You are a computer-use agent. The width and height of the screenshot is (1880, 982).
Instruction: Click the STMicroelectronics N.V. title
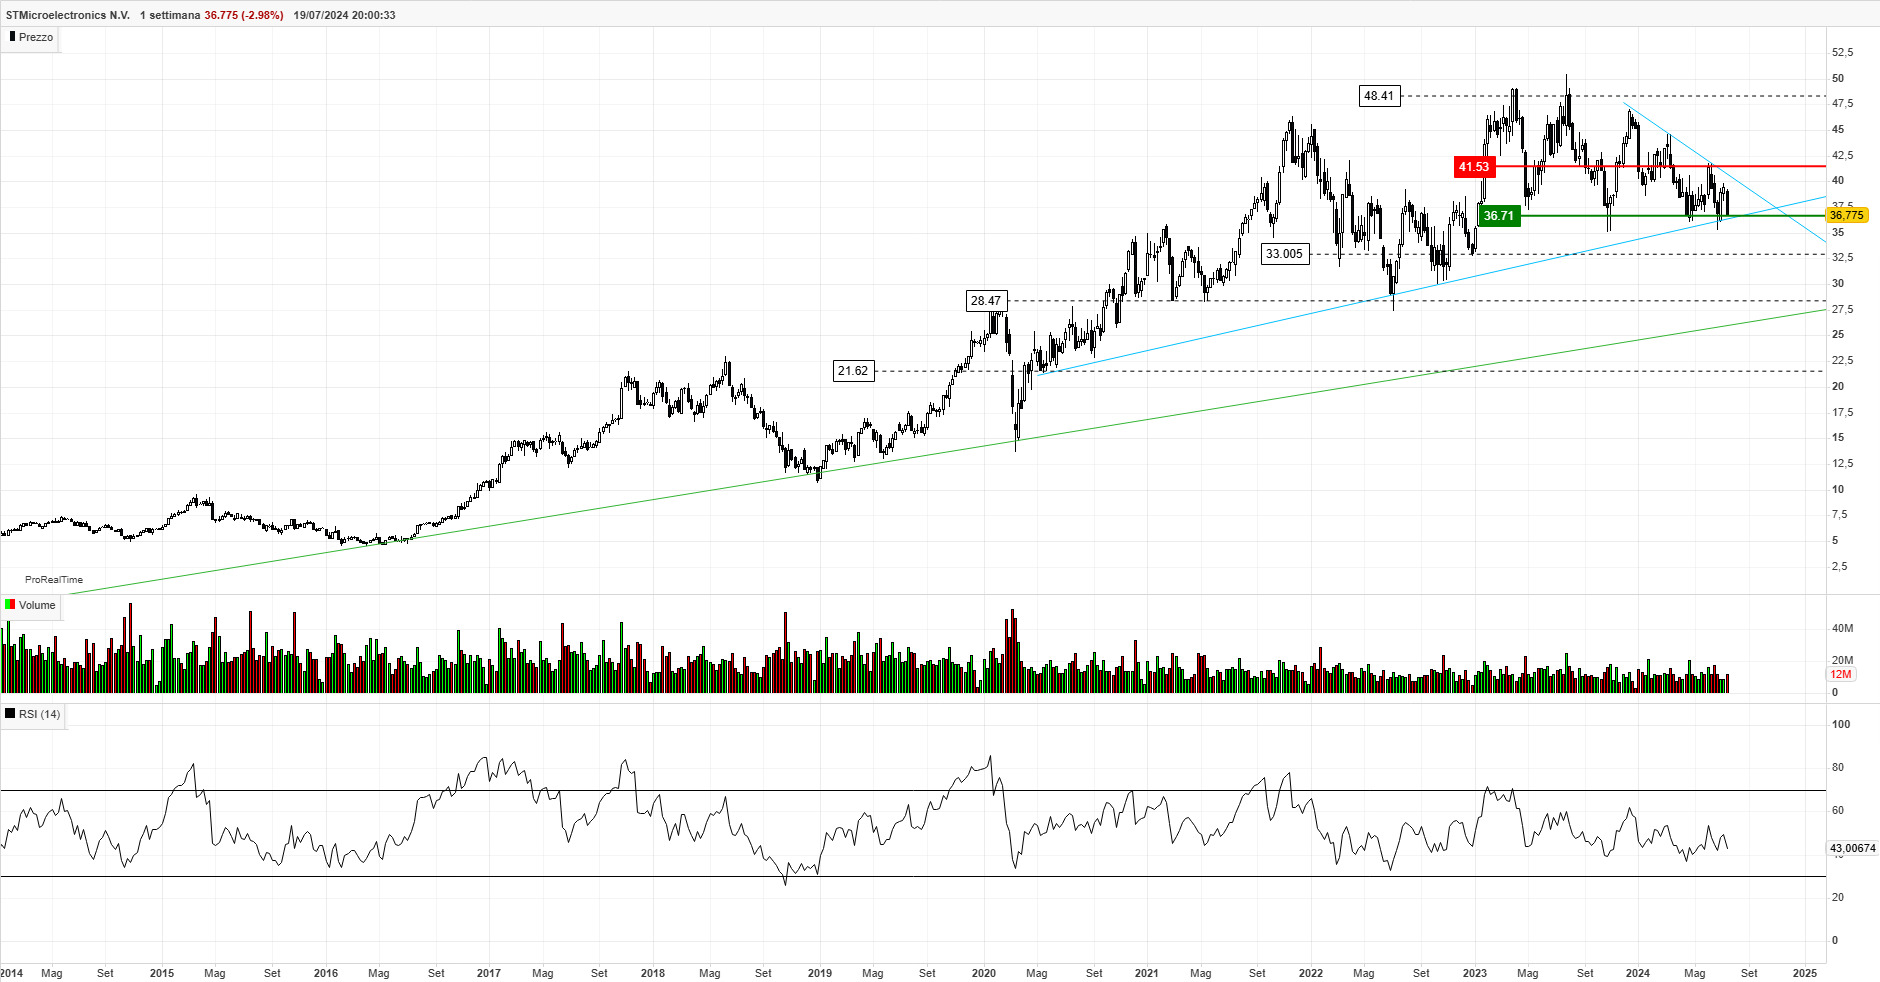tap(68, 15)
